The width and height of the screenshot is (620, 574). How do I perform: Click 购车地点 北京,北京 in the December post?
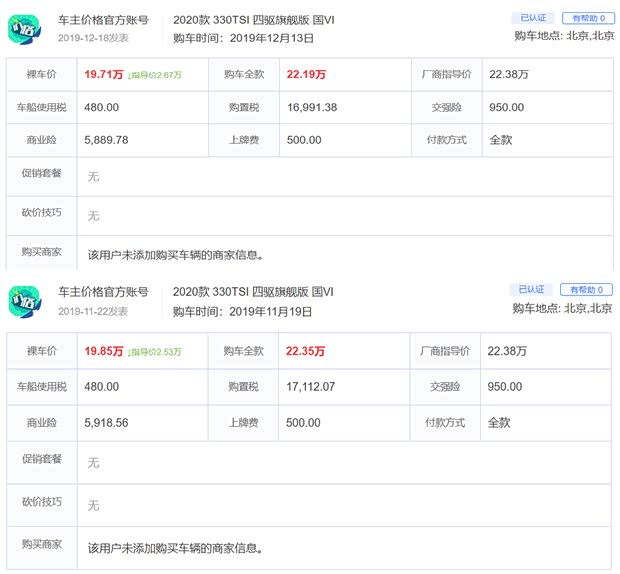[x=564, y=36]
